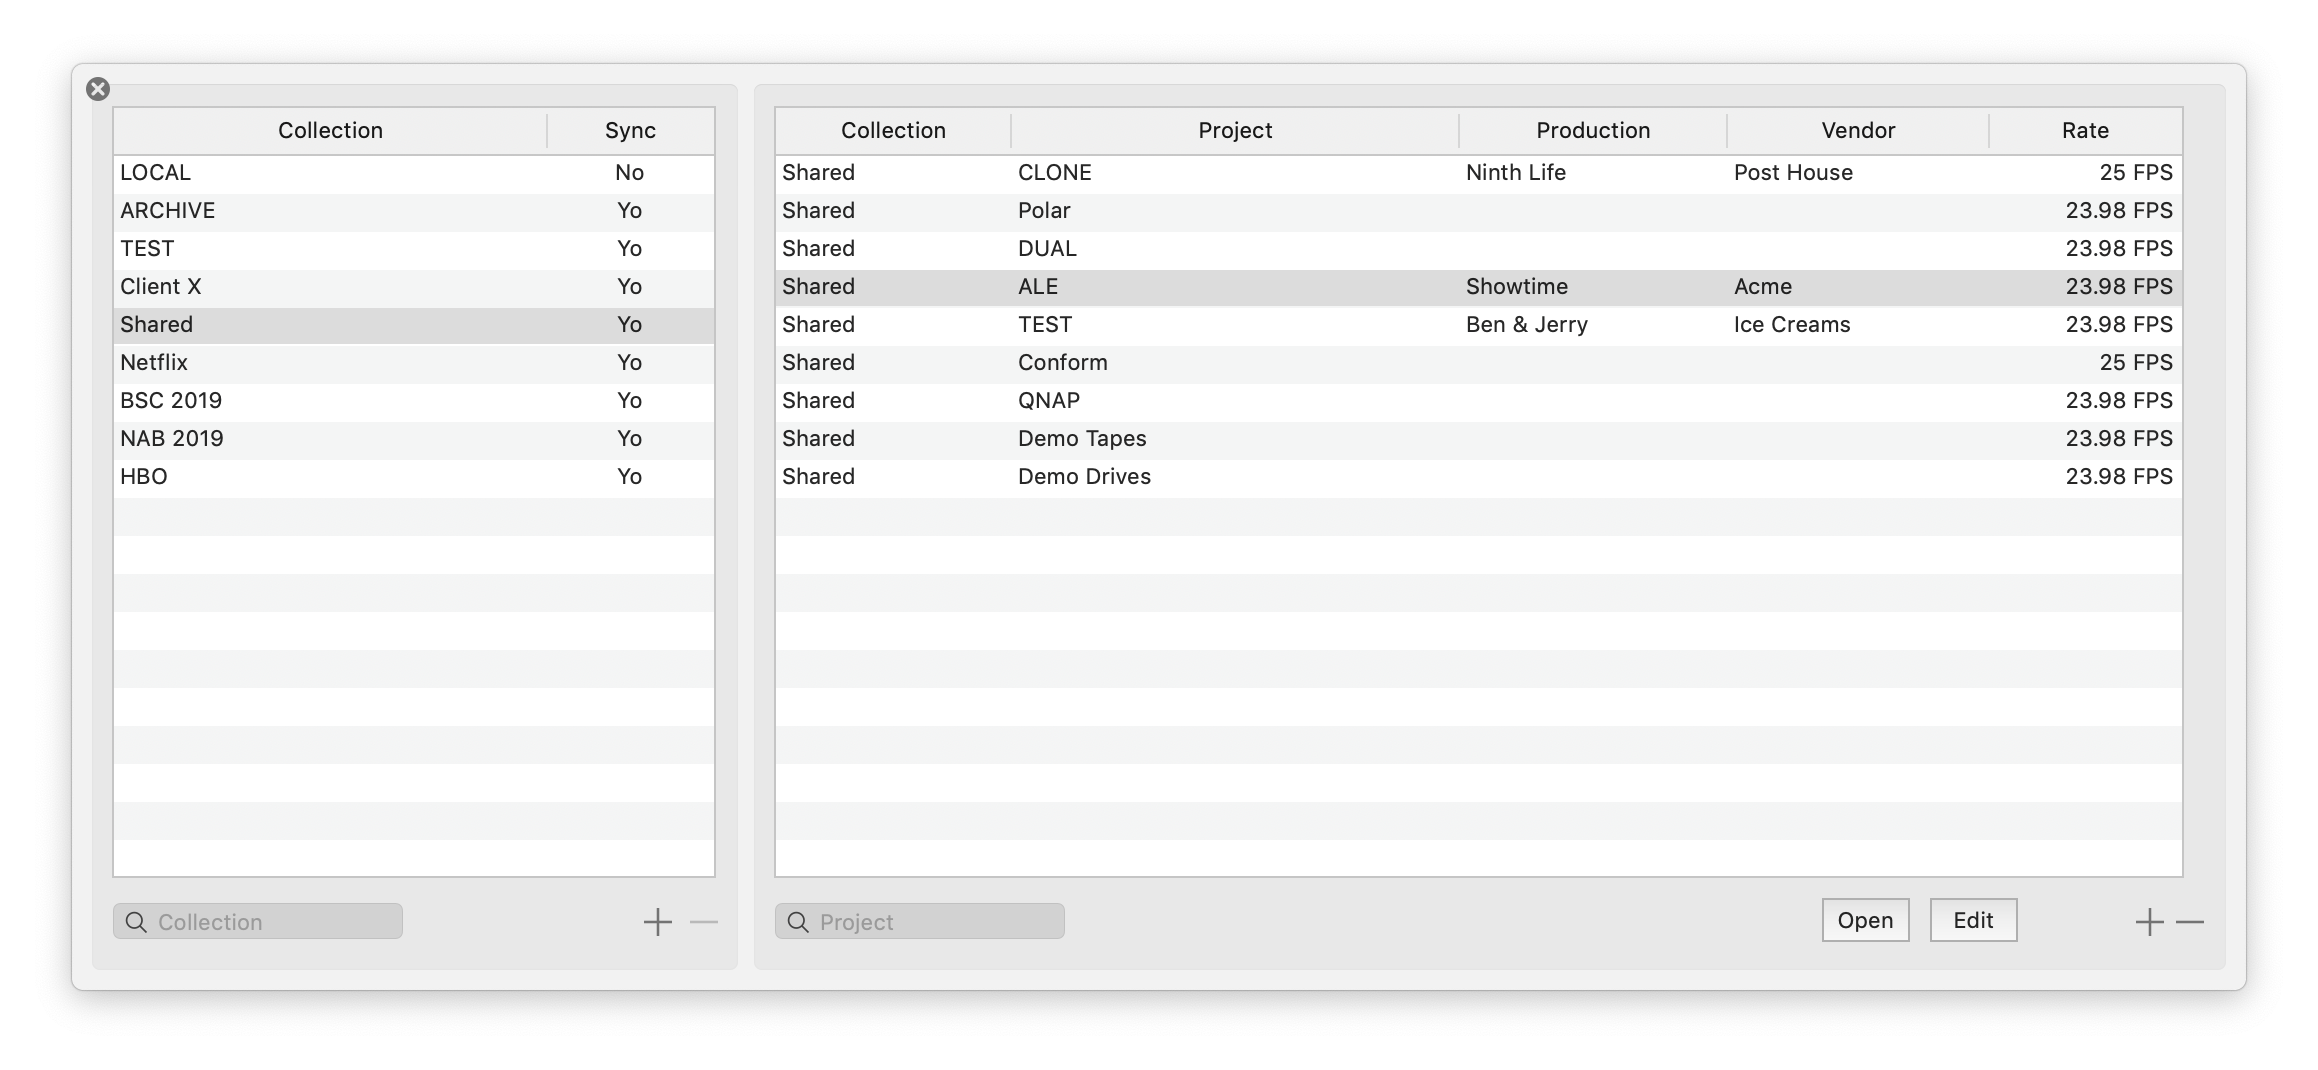2318x1070 pixels.
Task: Select the Client X collection
Action: coord(414,287)
